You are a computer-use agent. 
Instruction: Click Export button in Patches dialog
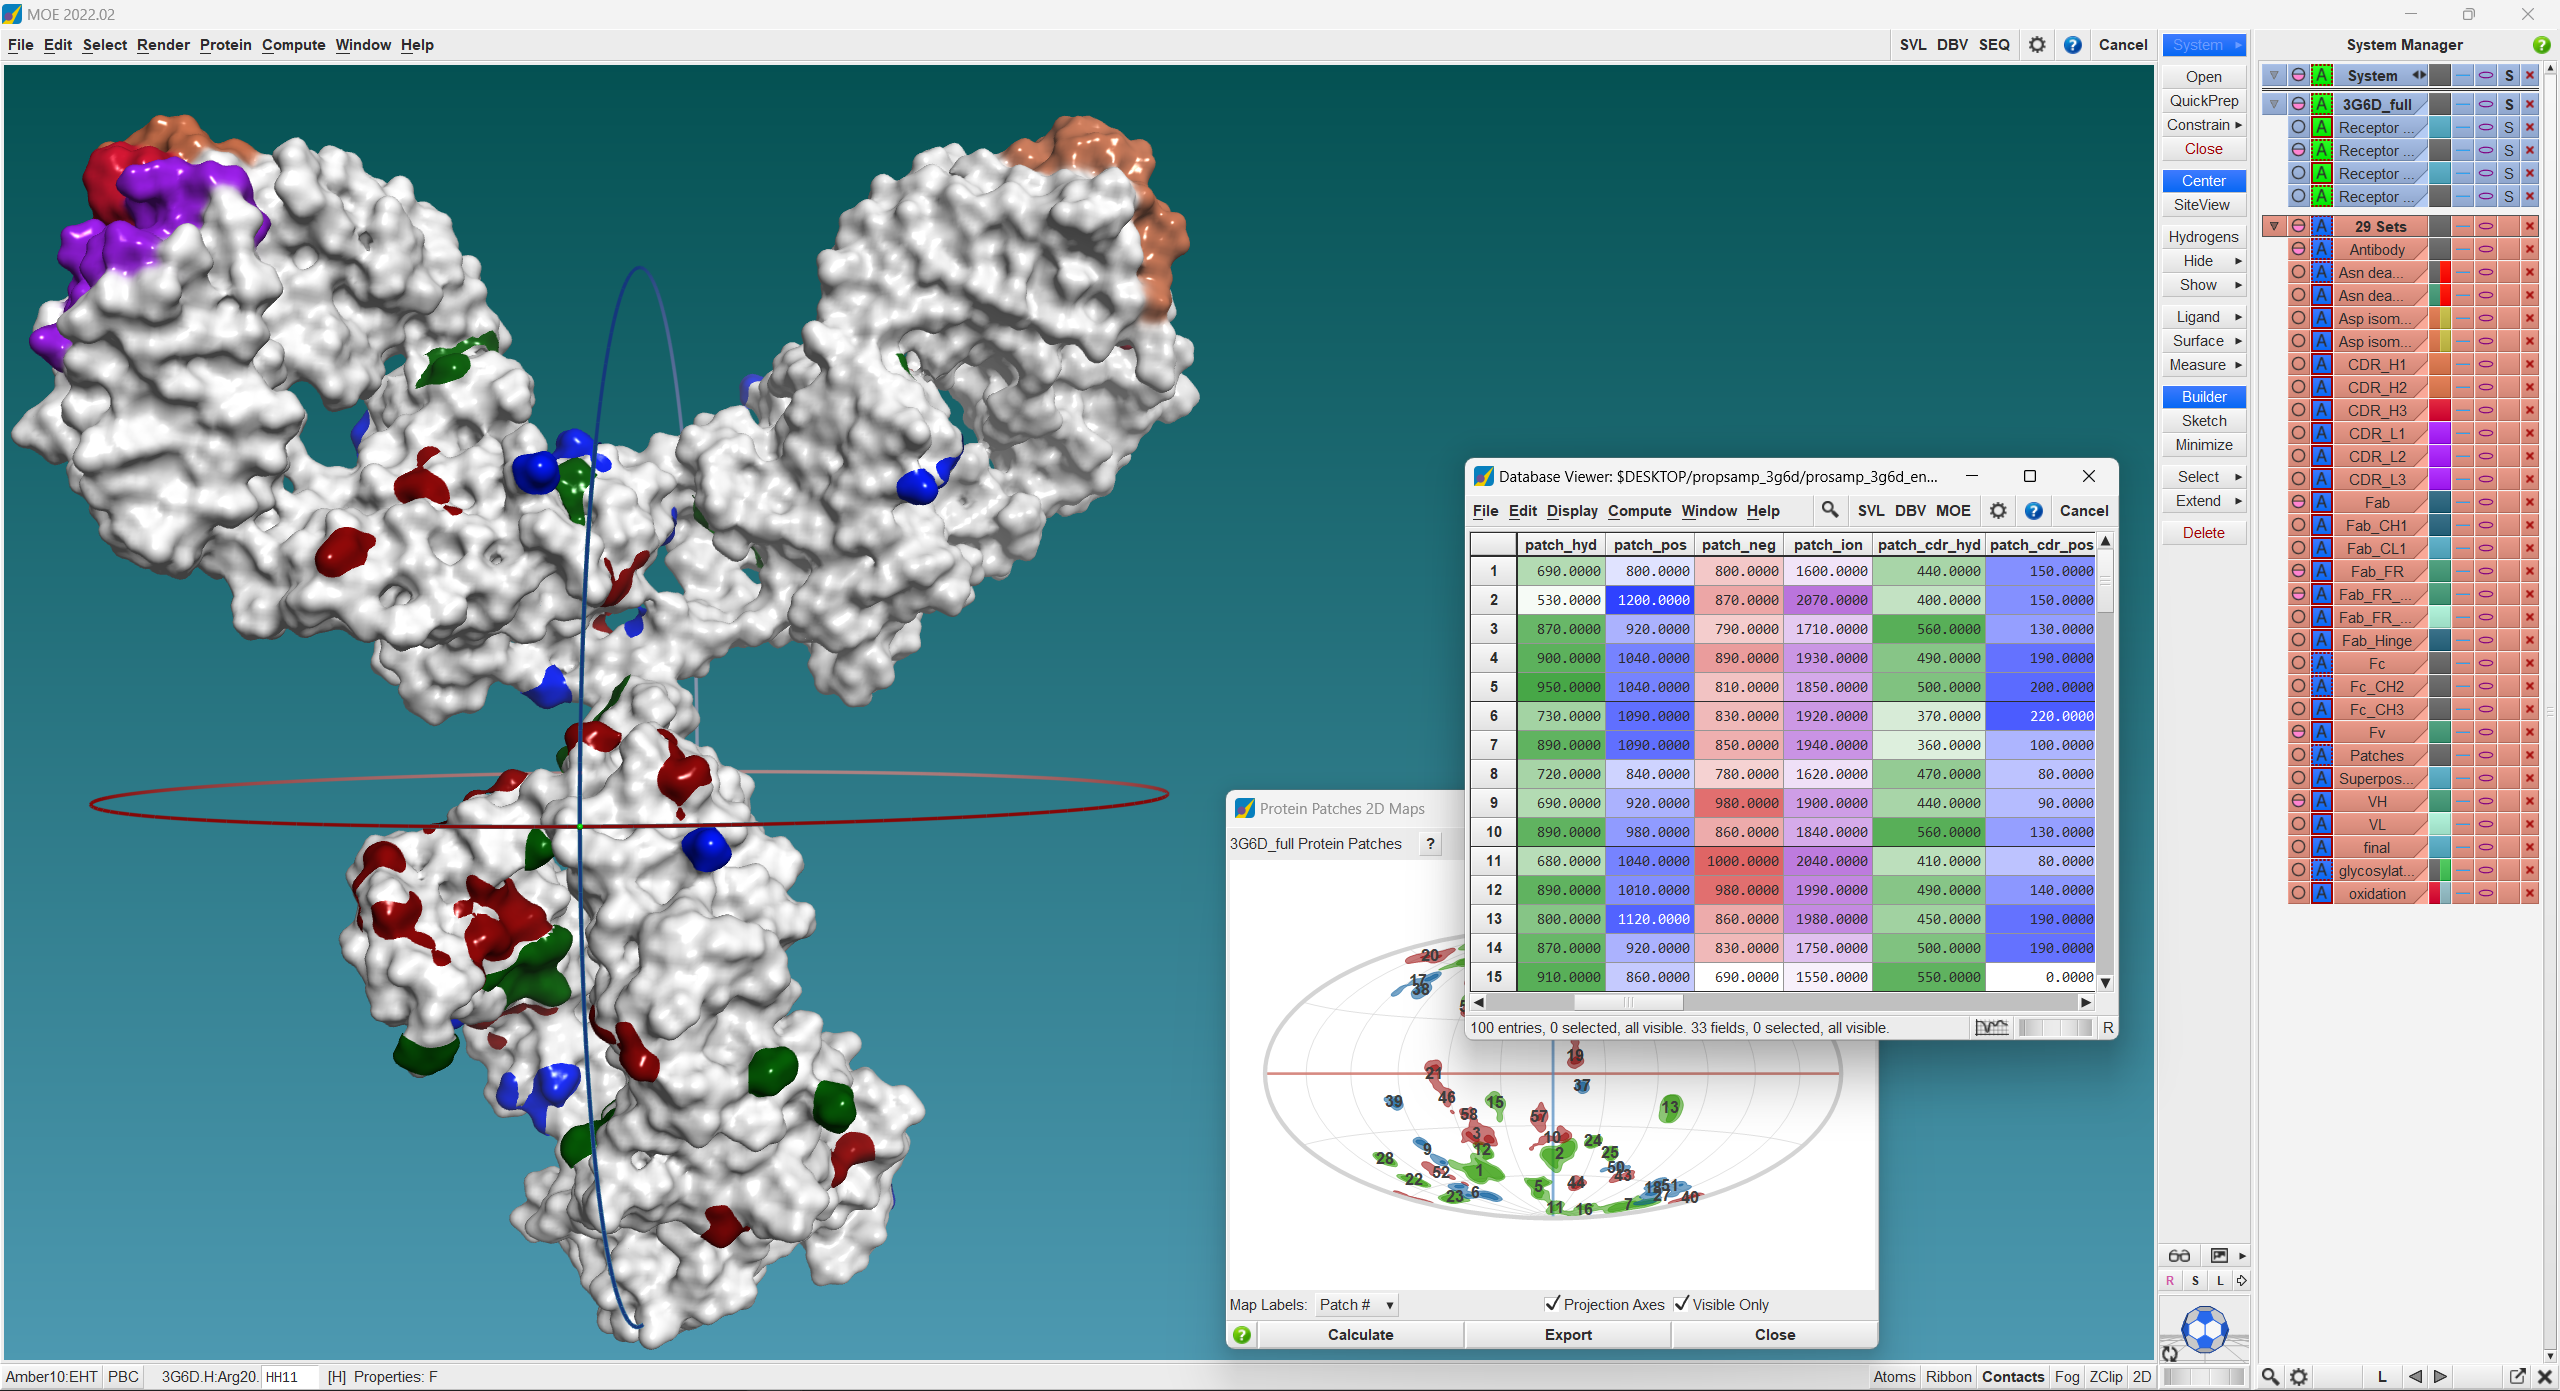[x=1568, y=1335]
